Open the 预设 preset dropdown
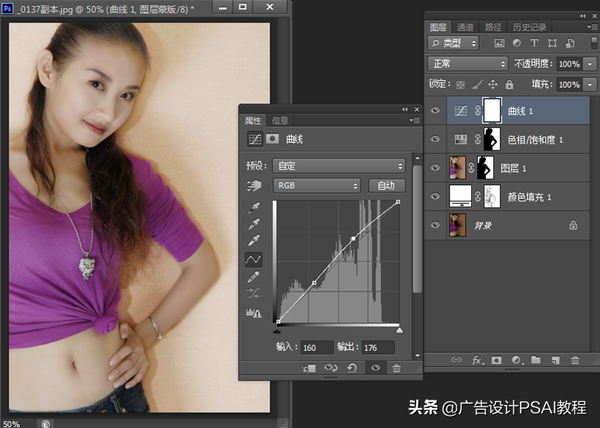 coord(339,165)
